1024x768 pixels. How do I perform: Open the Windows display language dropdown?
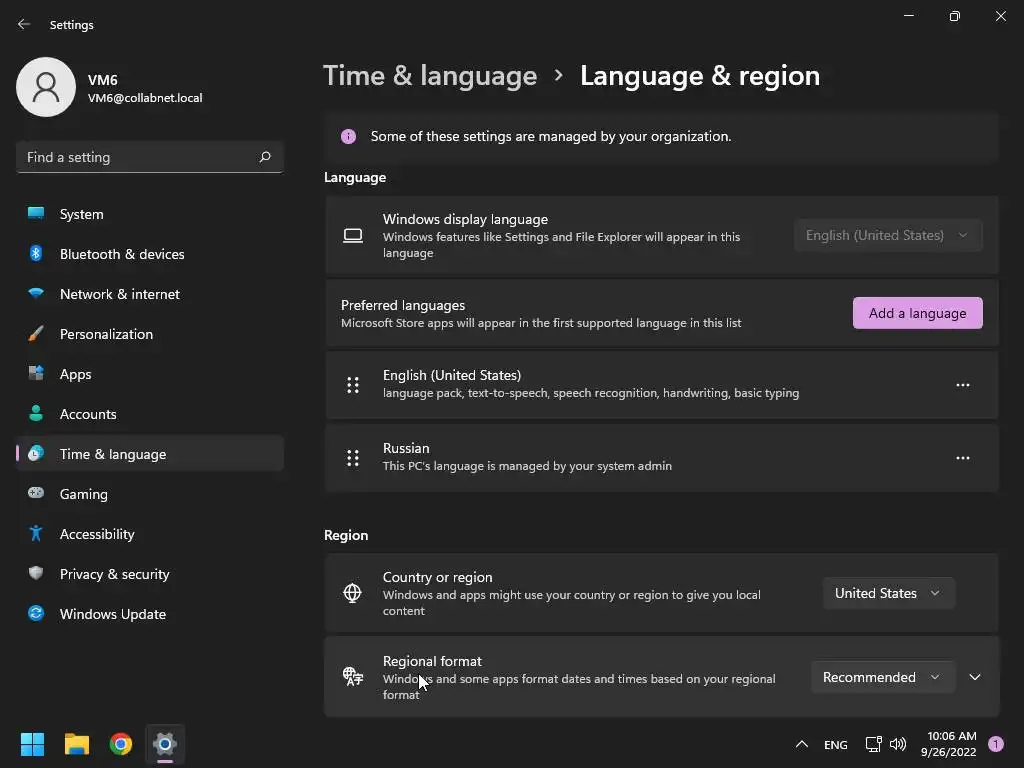[x=888, y=235]
